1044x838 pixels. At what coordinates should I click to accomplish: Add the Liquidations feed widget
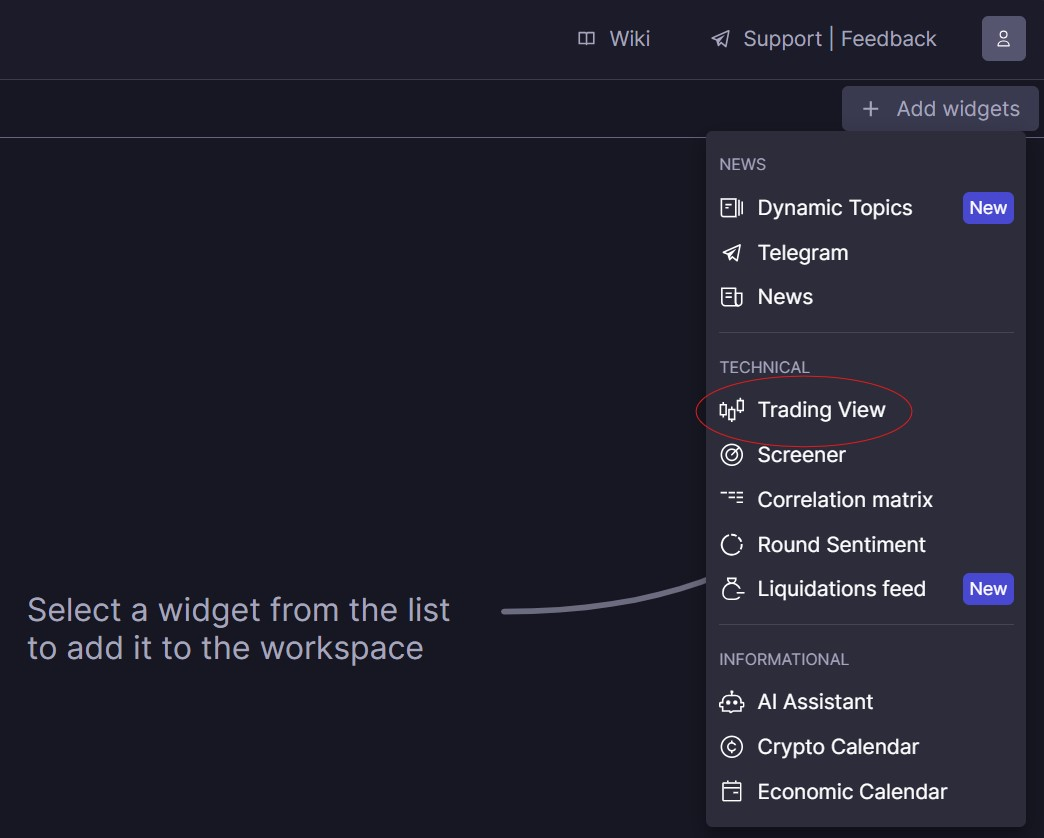pos(841,589)
